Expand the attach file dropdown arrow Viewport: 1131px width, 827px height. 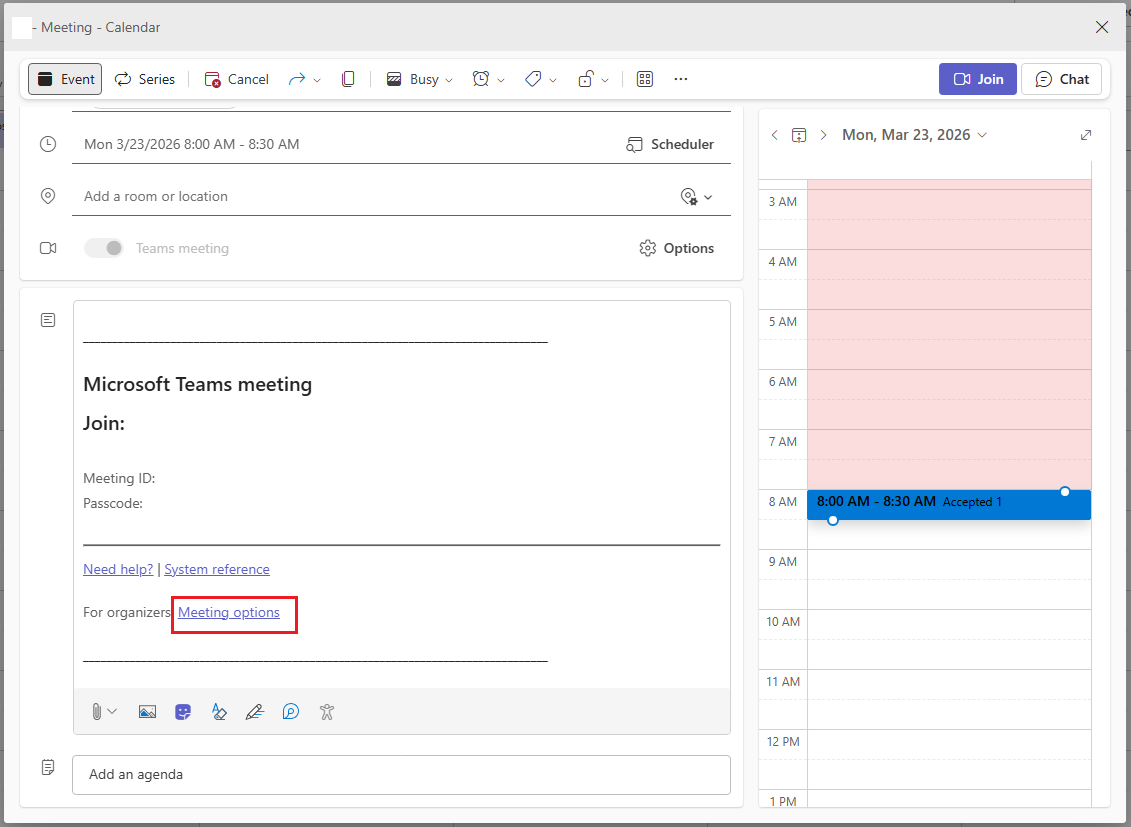point(113,712)
